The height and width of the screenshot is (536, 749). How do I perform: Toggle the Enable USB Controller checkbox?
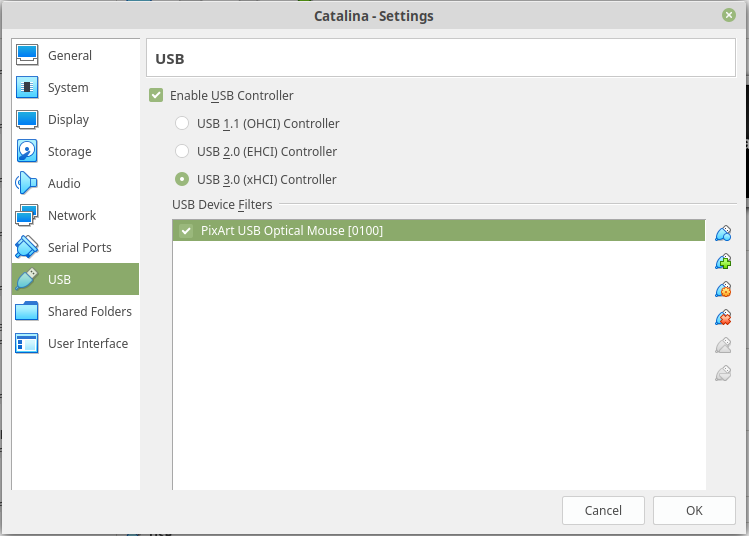[156, 96]
